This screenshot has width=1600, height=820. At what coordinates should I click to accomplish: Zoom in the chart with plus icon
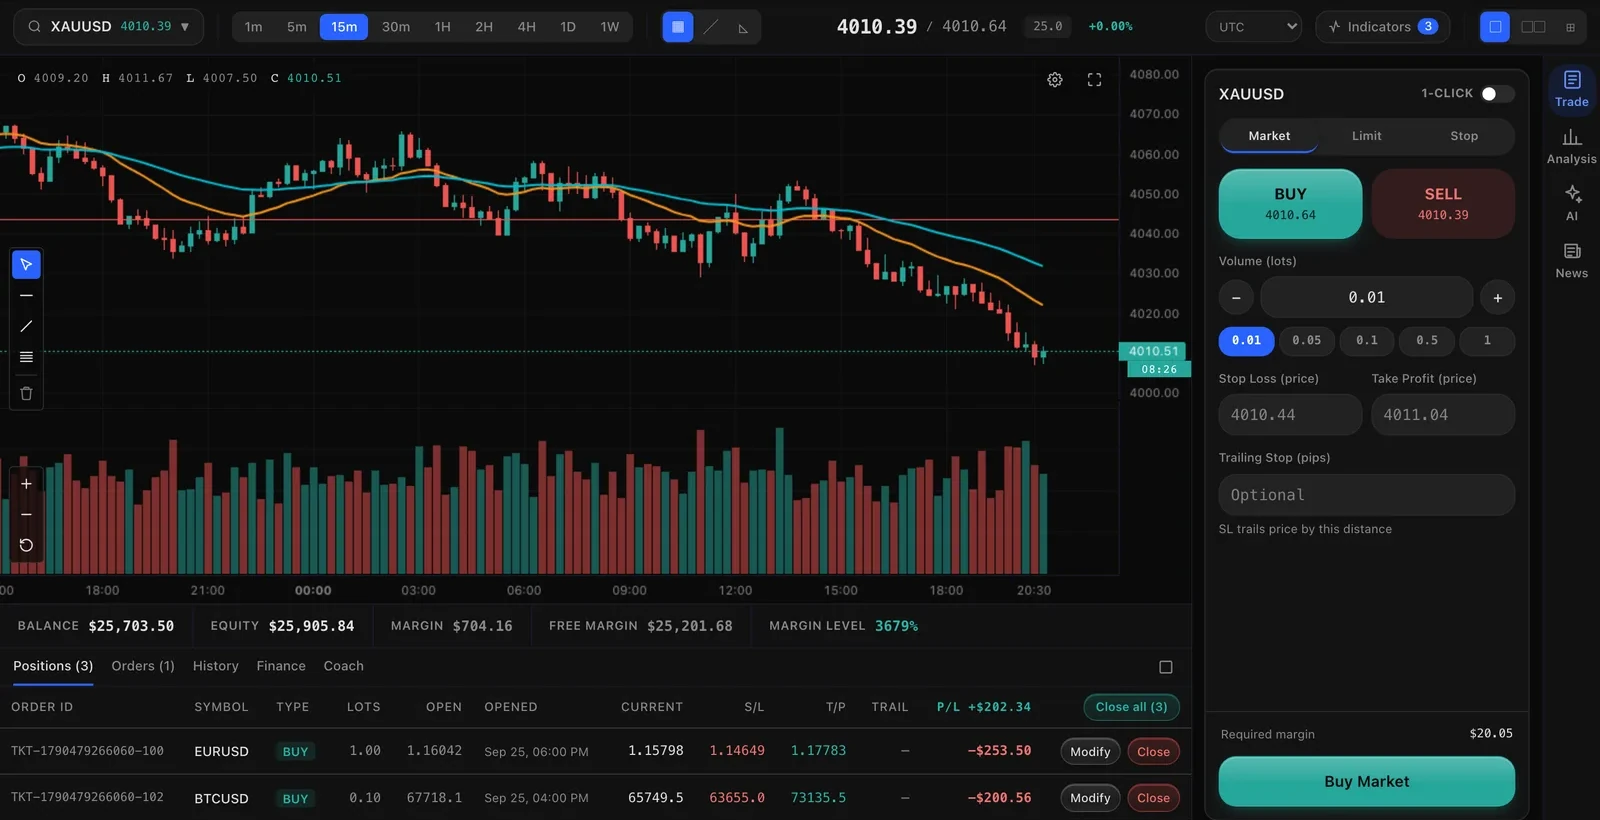26,484
